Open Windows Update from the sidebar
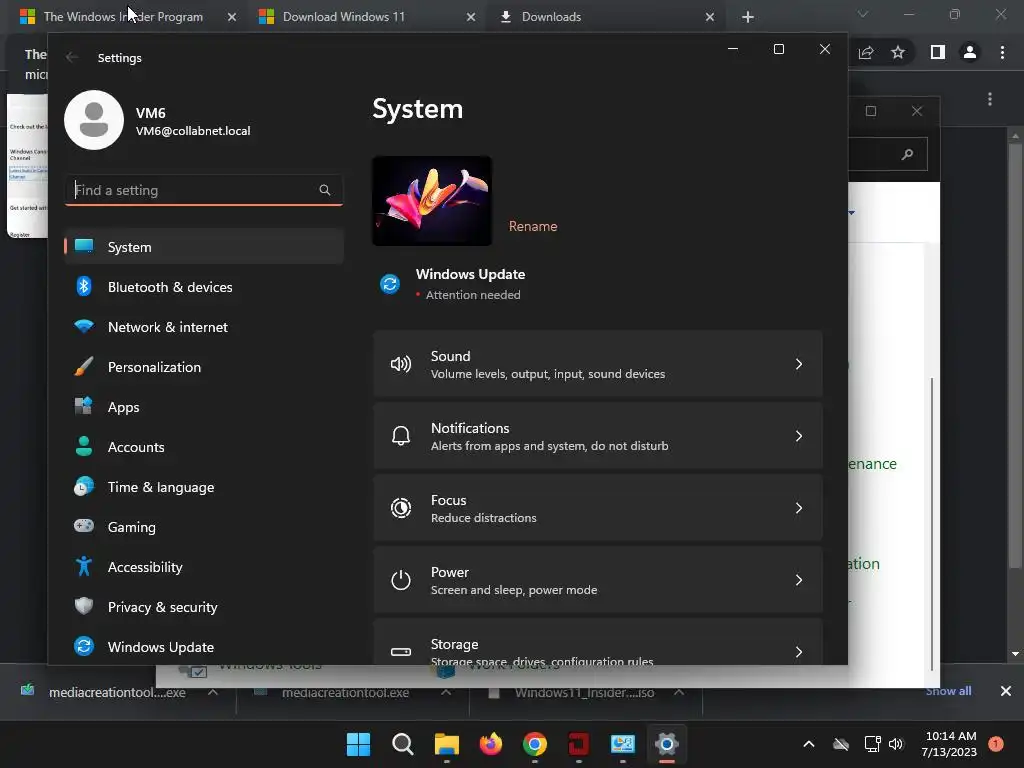1024x768 pixels. point(204,647)
